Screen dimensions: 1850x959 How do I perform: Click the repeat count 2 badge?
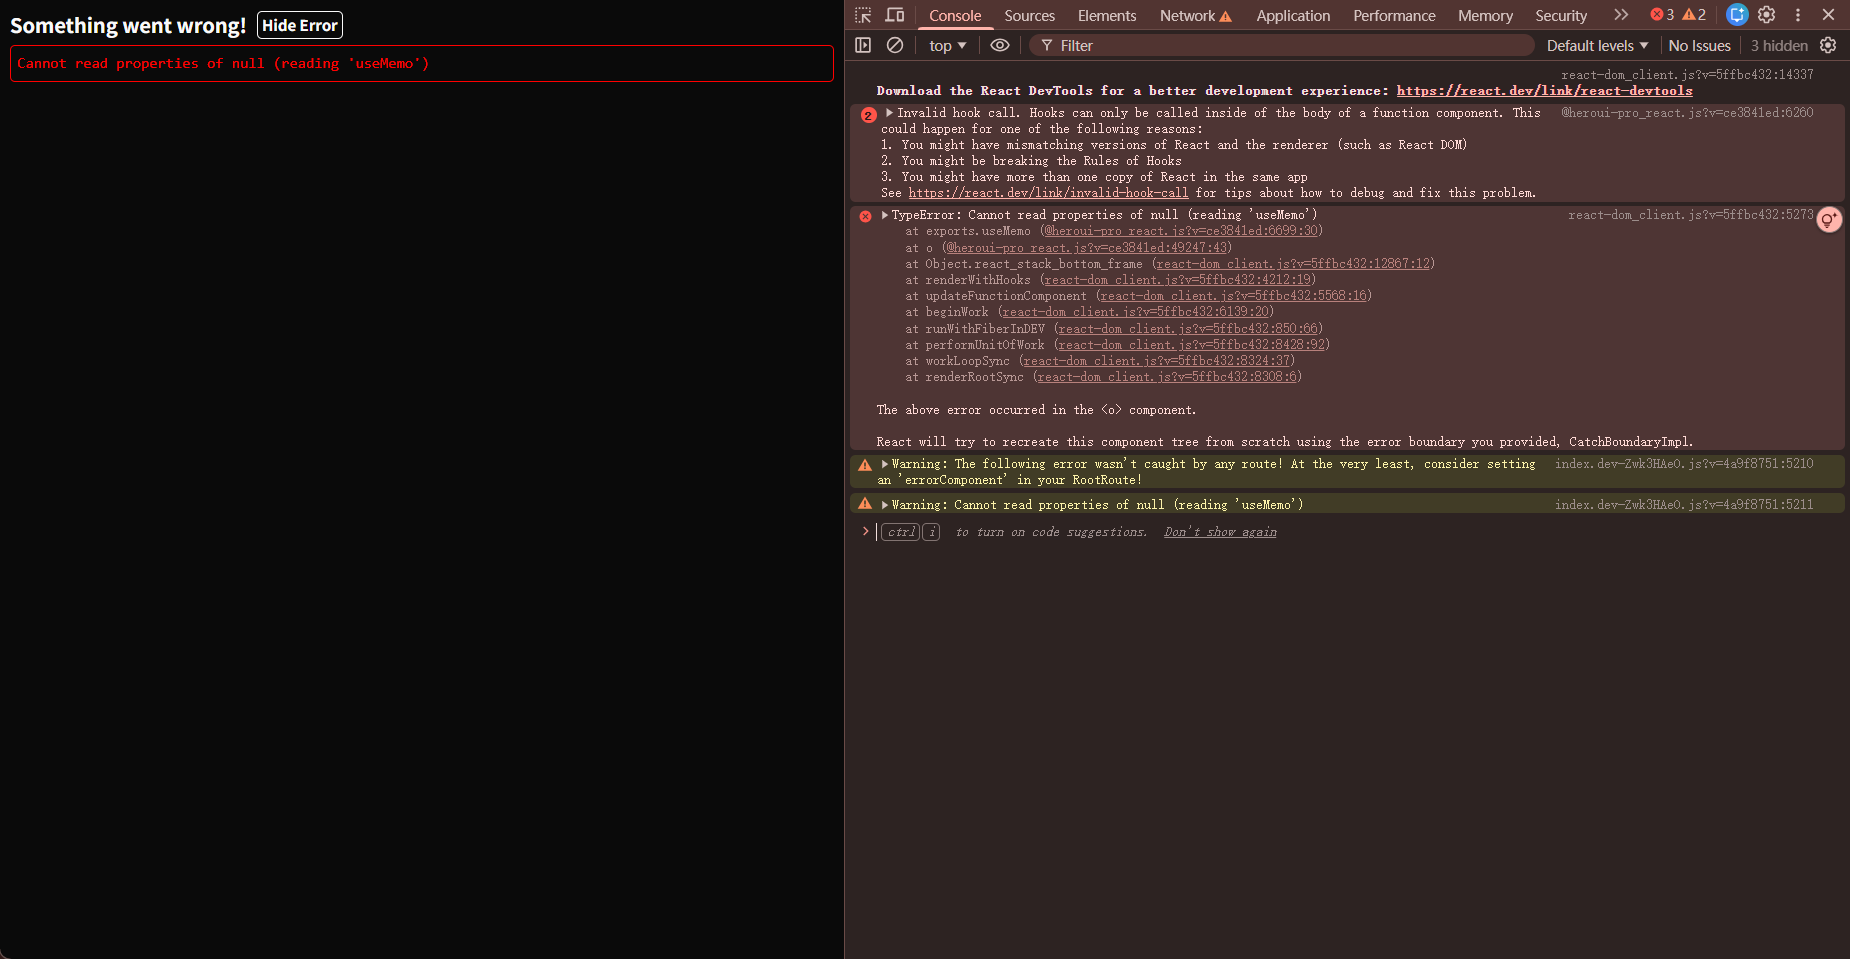868,116
